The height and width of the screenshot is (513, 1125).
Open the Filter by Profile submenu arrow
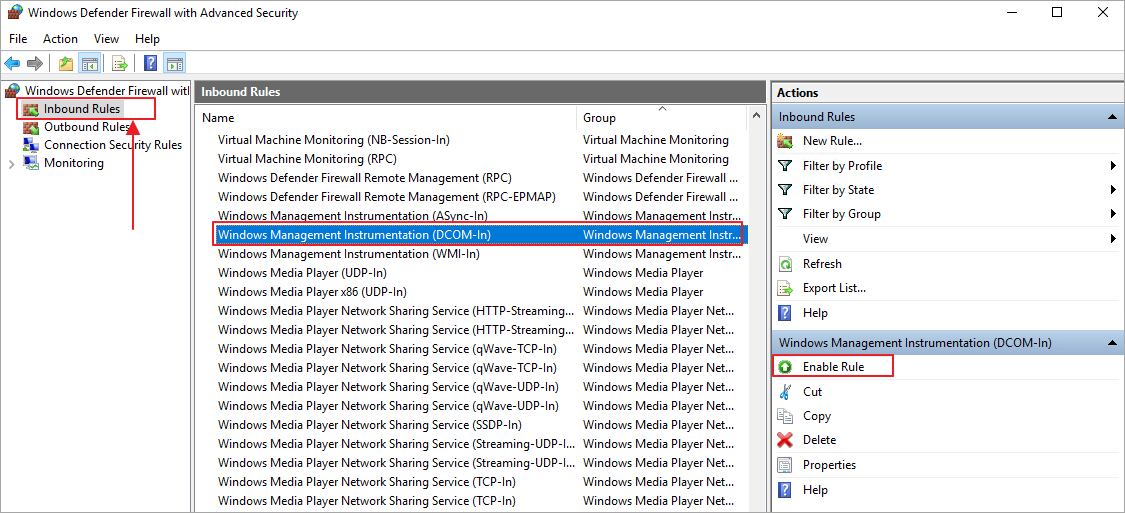(x=1113, y=166)
